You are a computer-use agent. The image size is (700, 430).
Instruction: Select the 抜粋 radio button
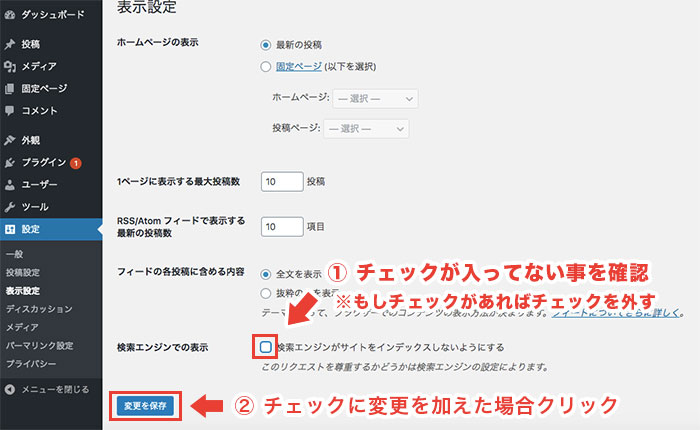[266, 293]
